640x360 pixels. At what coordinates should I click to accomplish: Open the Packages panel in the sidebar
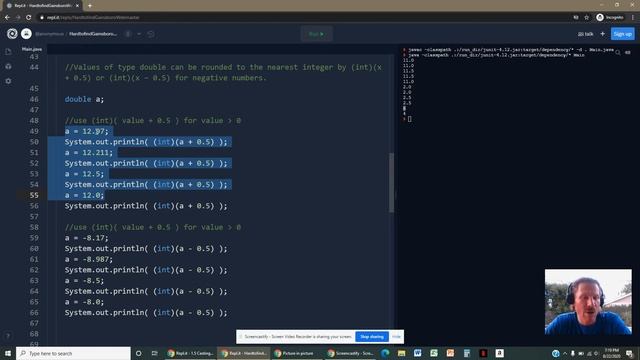pyautogui.click(x=8, y=66)
